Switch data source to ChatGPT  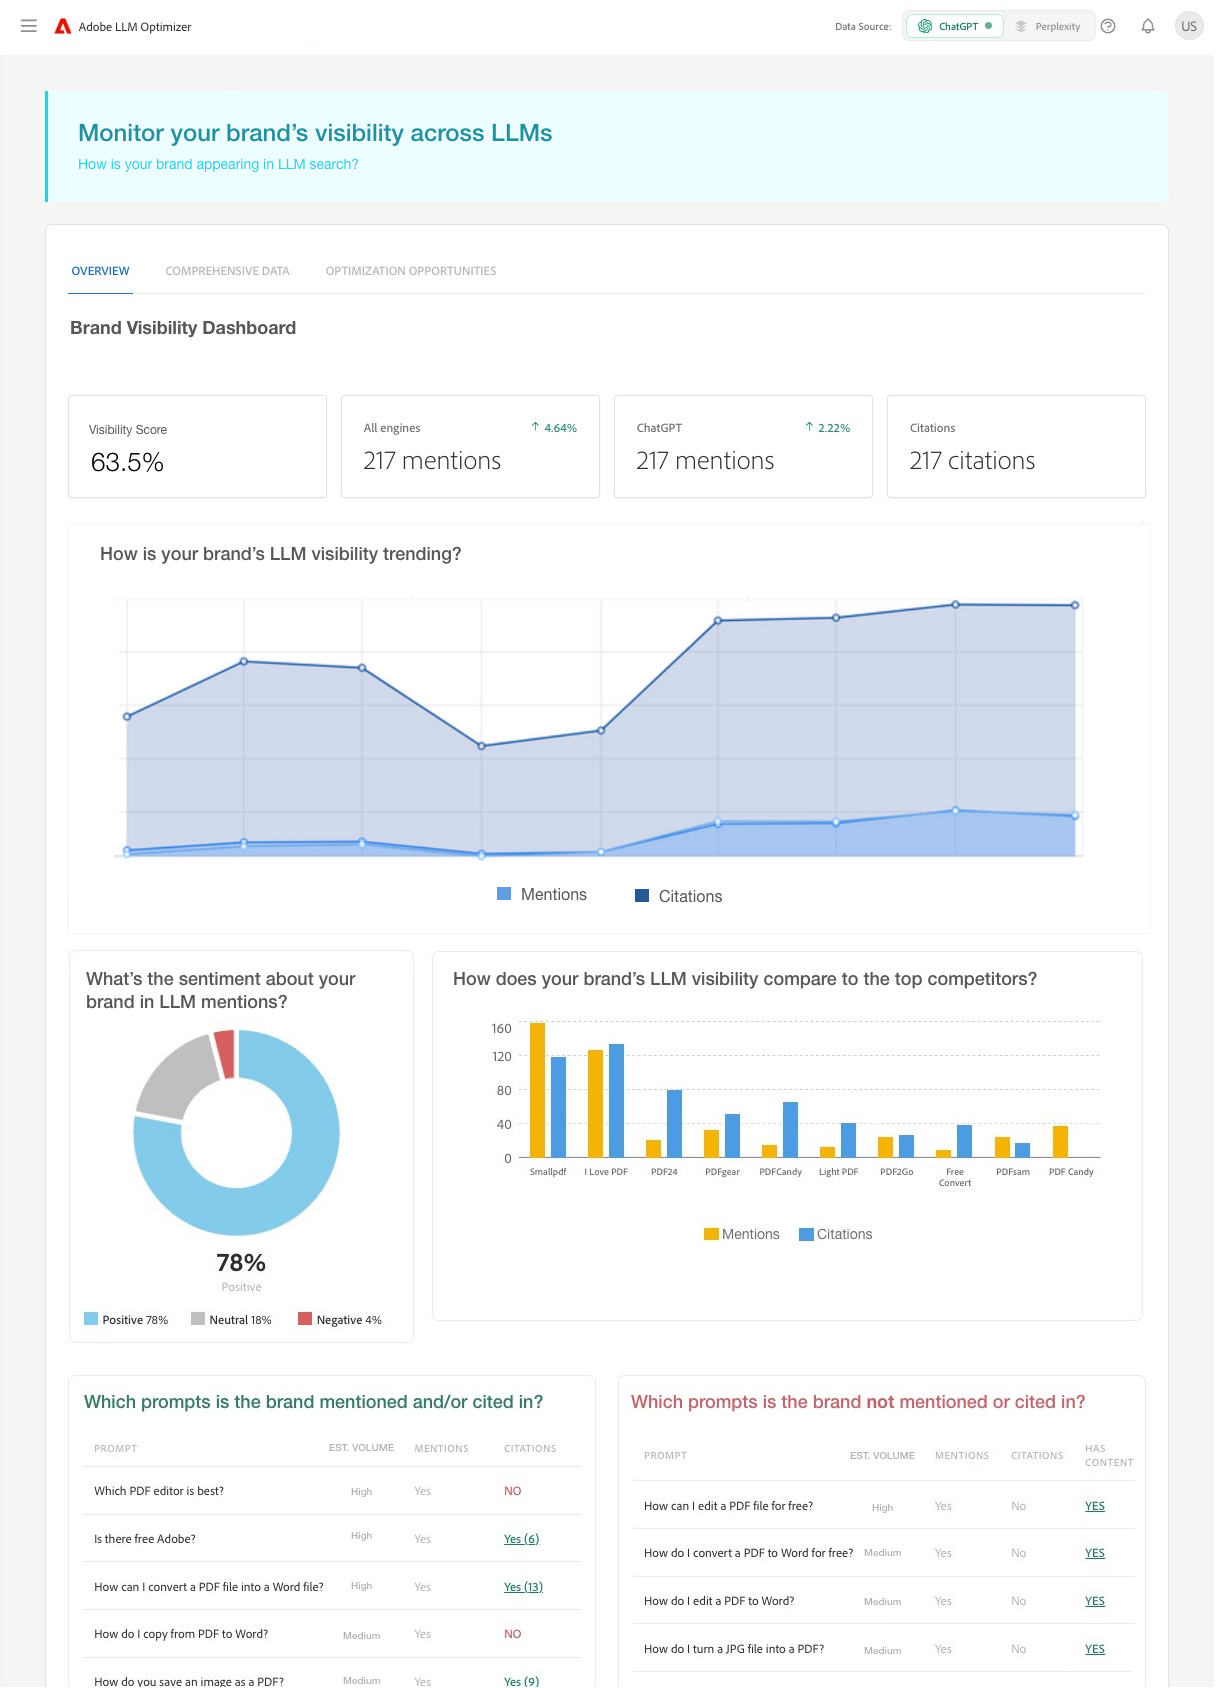click(955, 26)
